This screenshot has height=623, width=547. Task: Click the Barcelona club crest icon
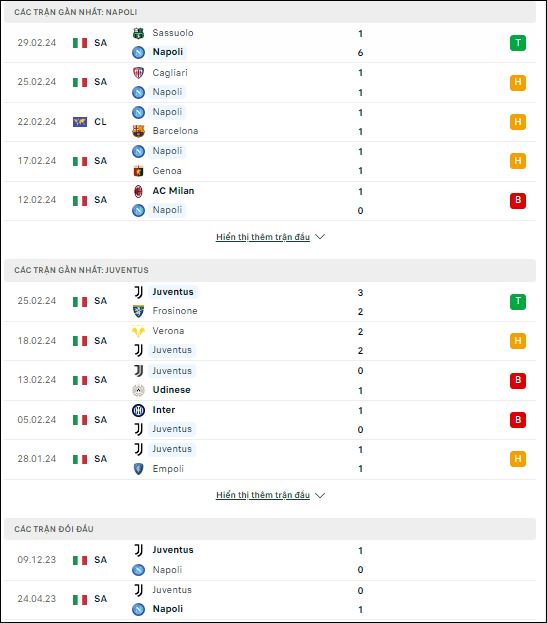(x=138, y=131)
